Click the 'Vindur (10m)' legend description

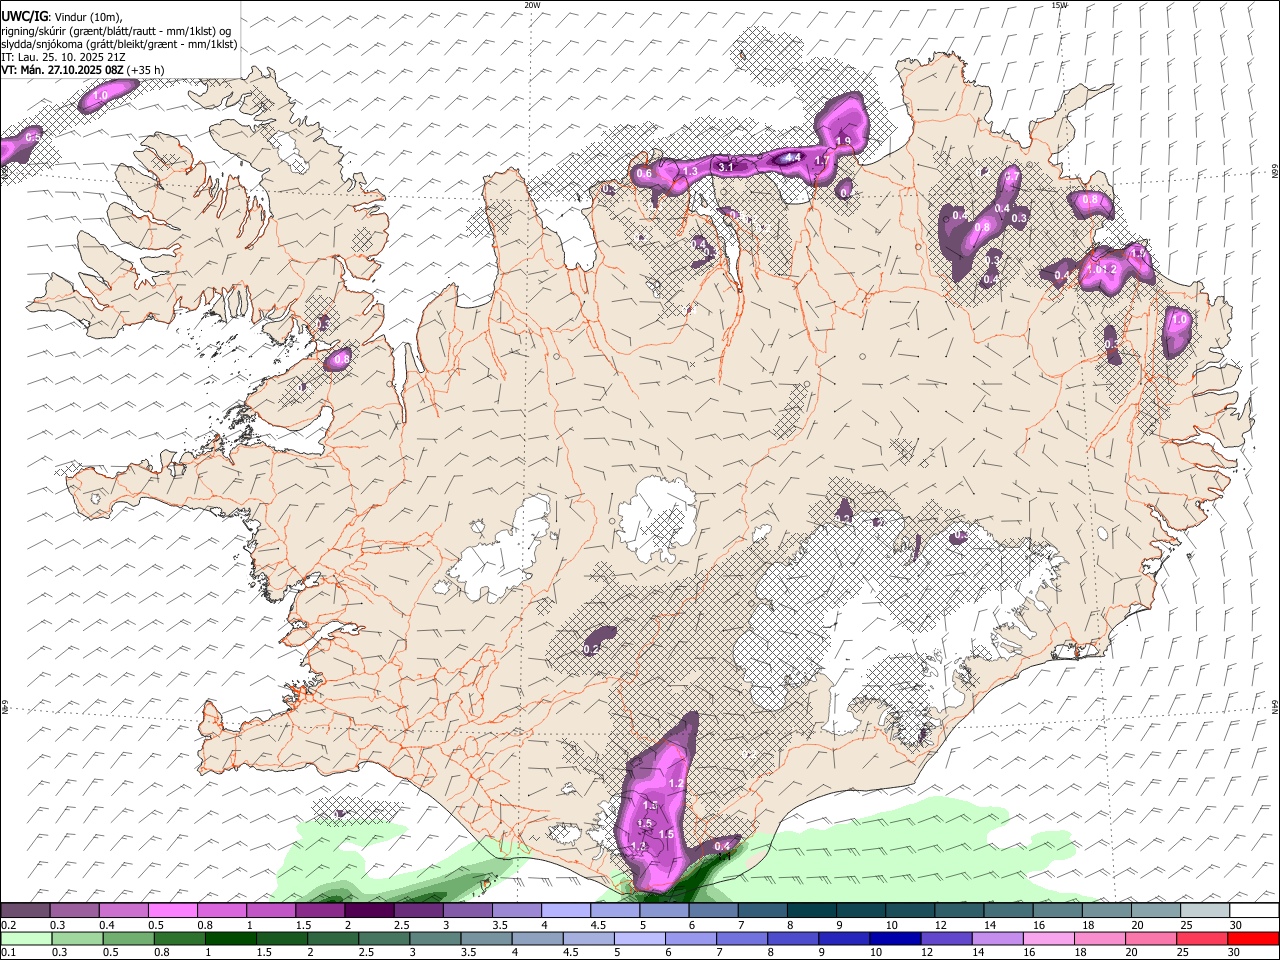coord(86,17)
